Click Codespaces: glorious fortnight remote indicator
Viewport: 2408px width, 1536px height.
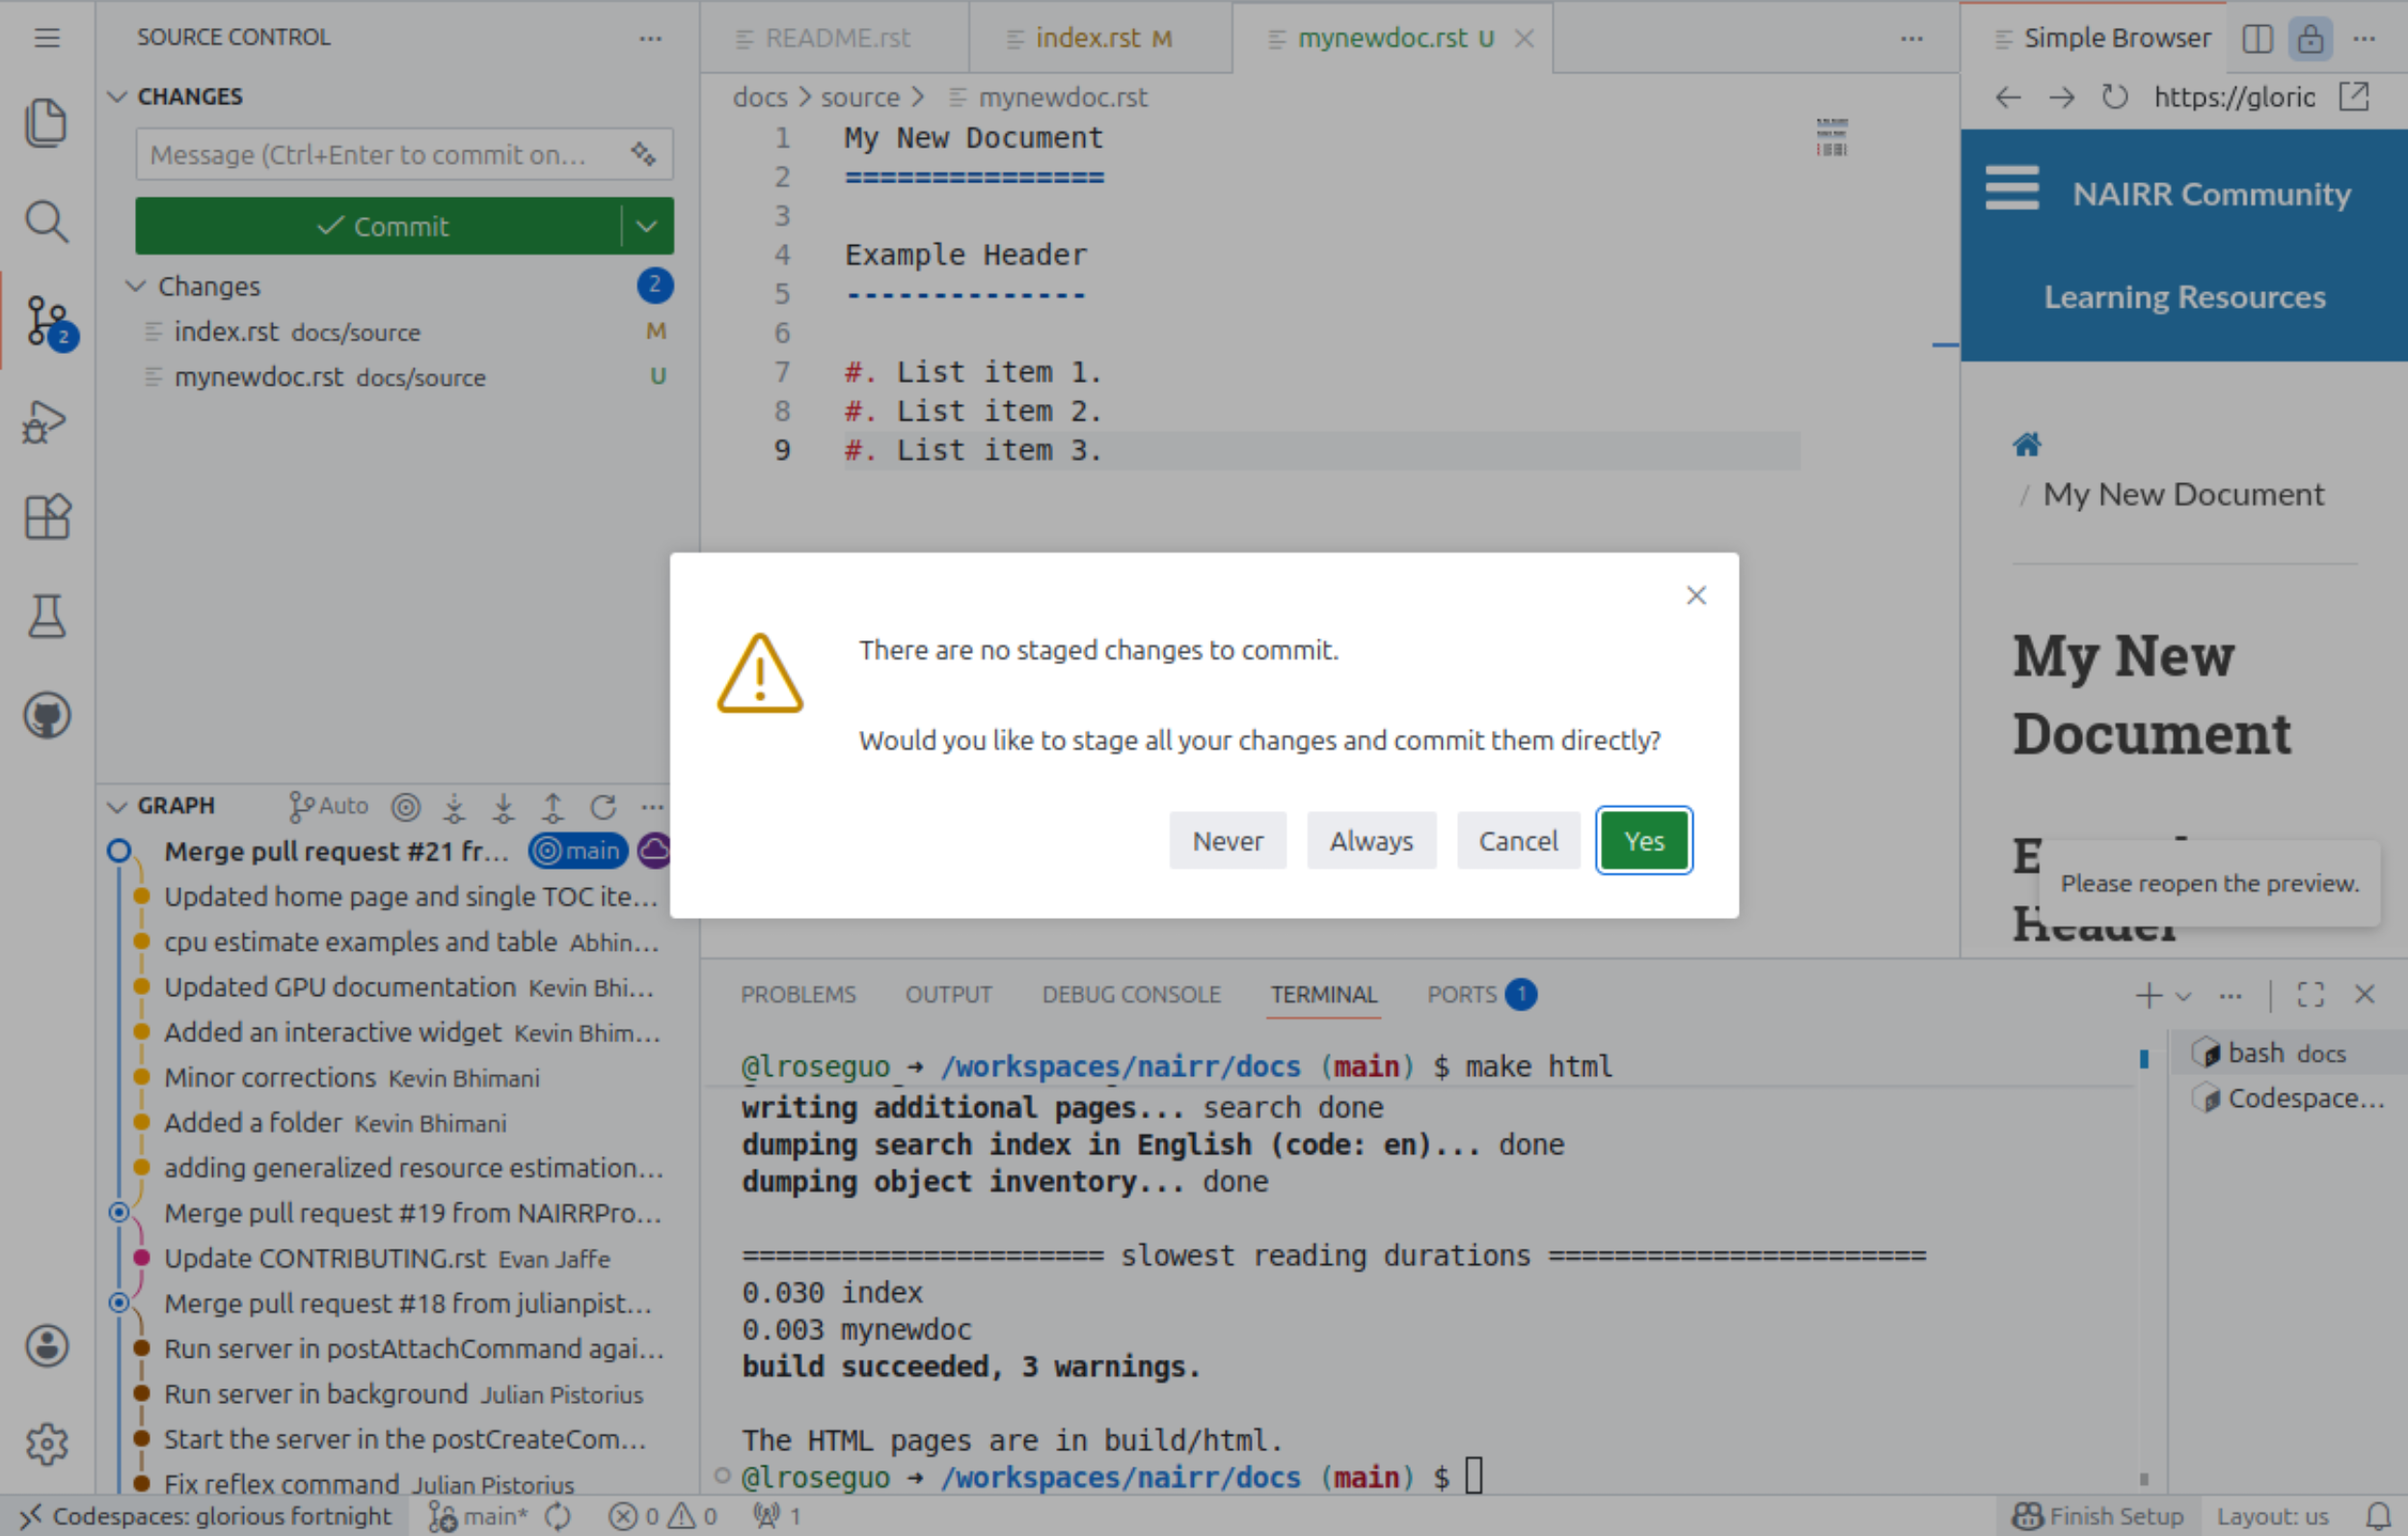tap(204, 1516)
